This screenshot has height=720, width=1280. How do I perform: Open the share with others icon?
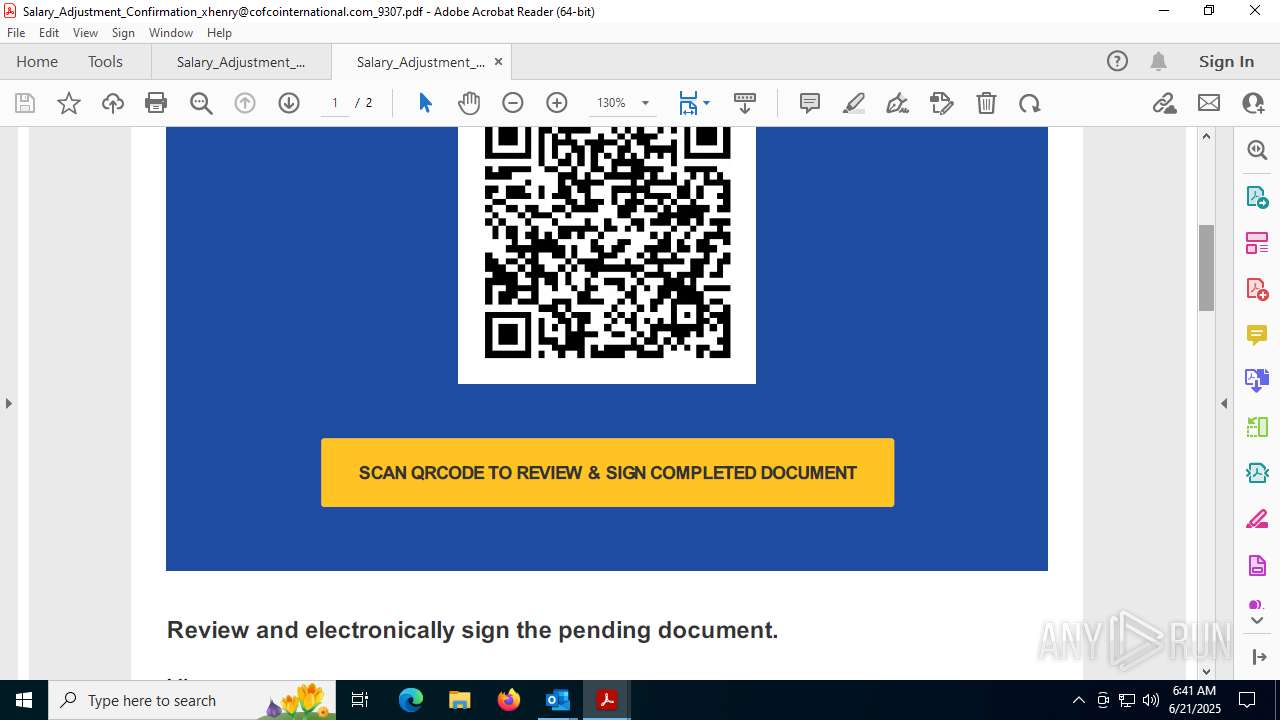[1253, 103]
